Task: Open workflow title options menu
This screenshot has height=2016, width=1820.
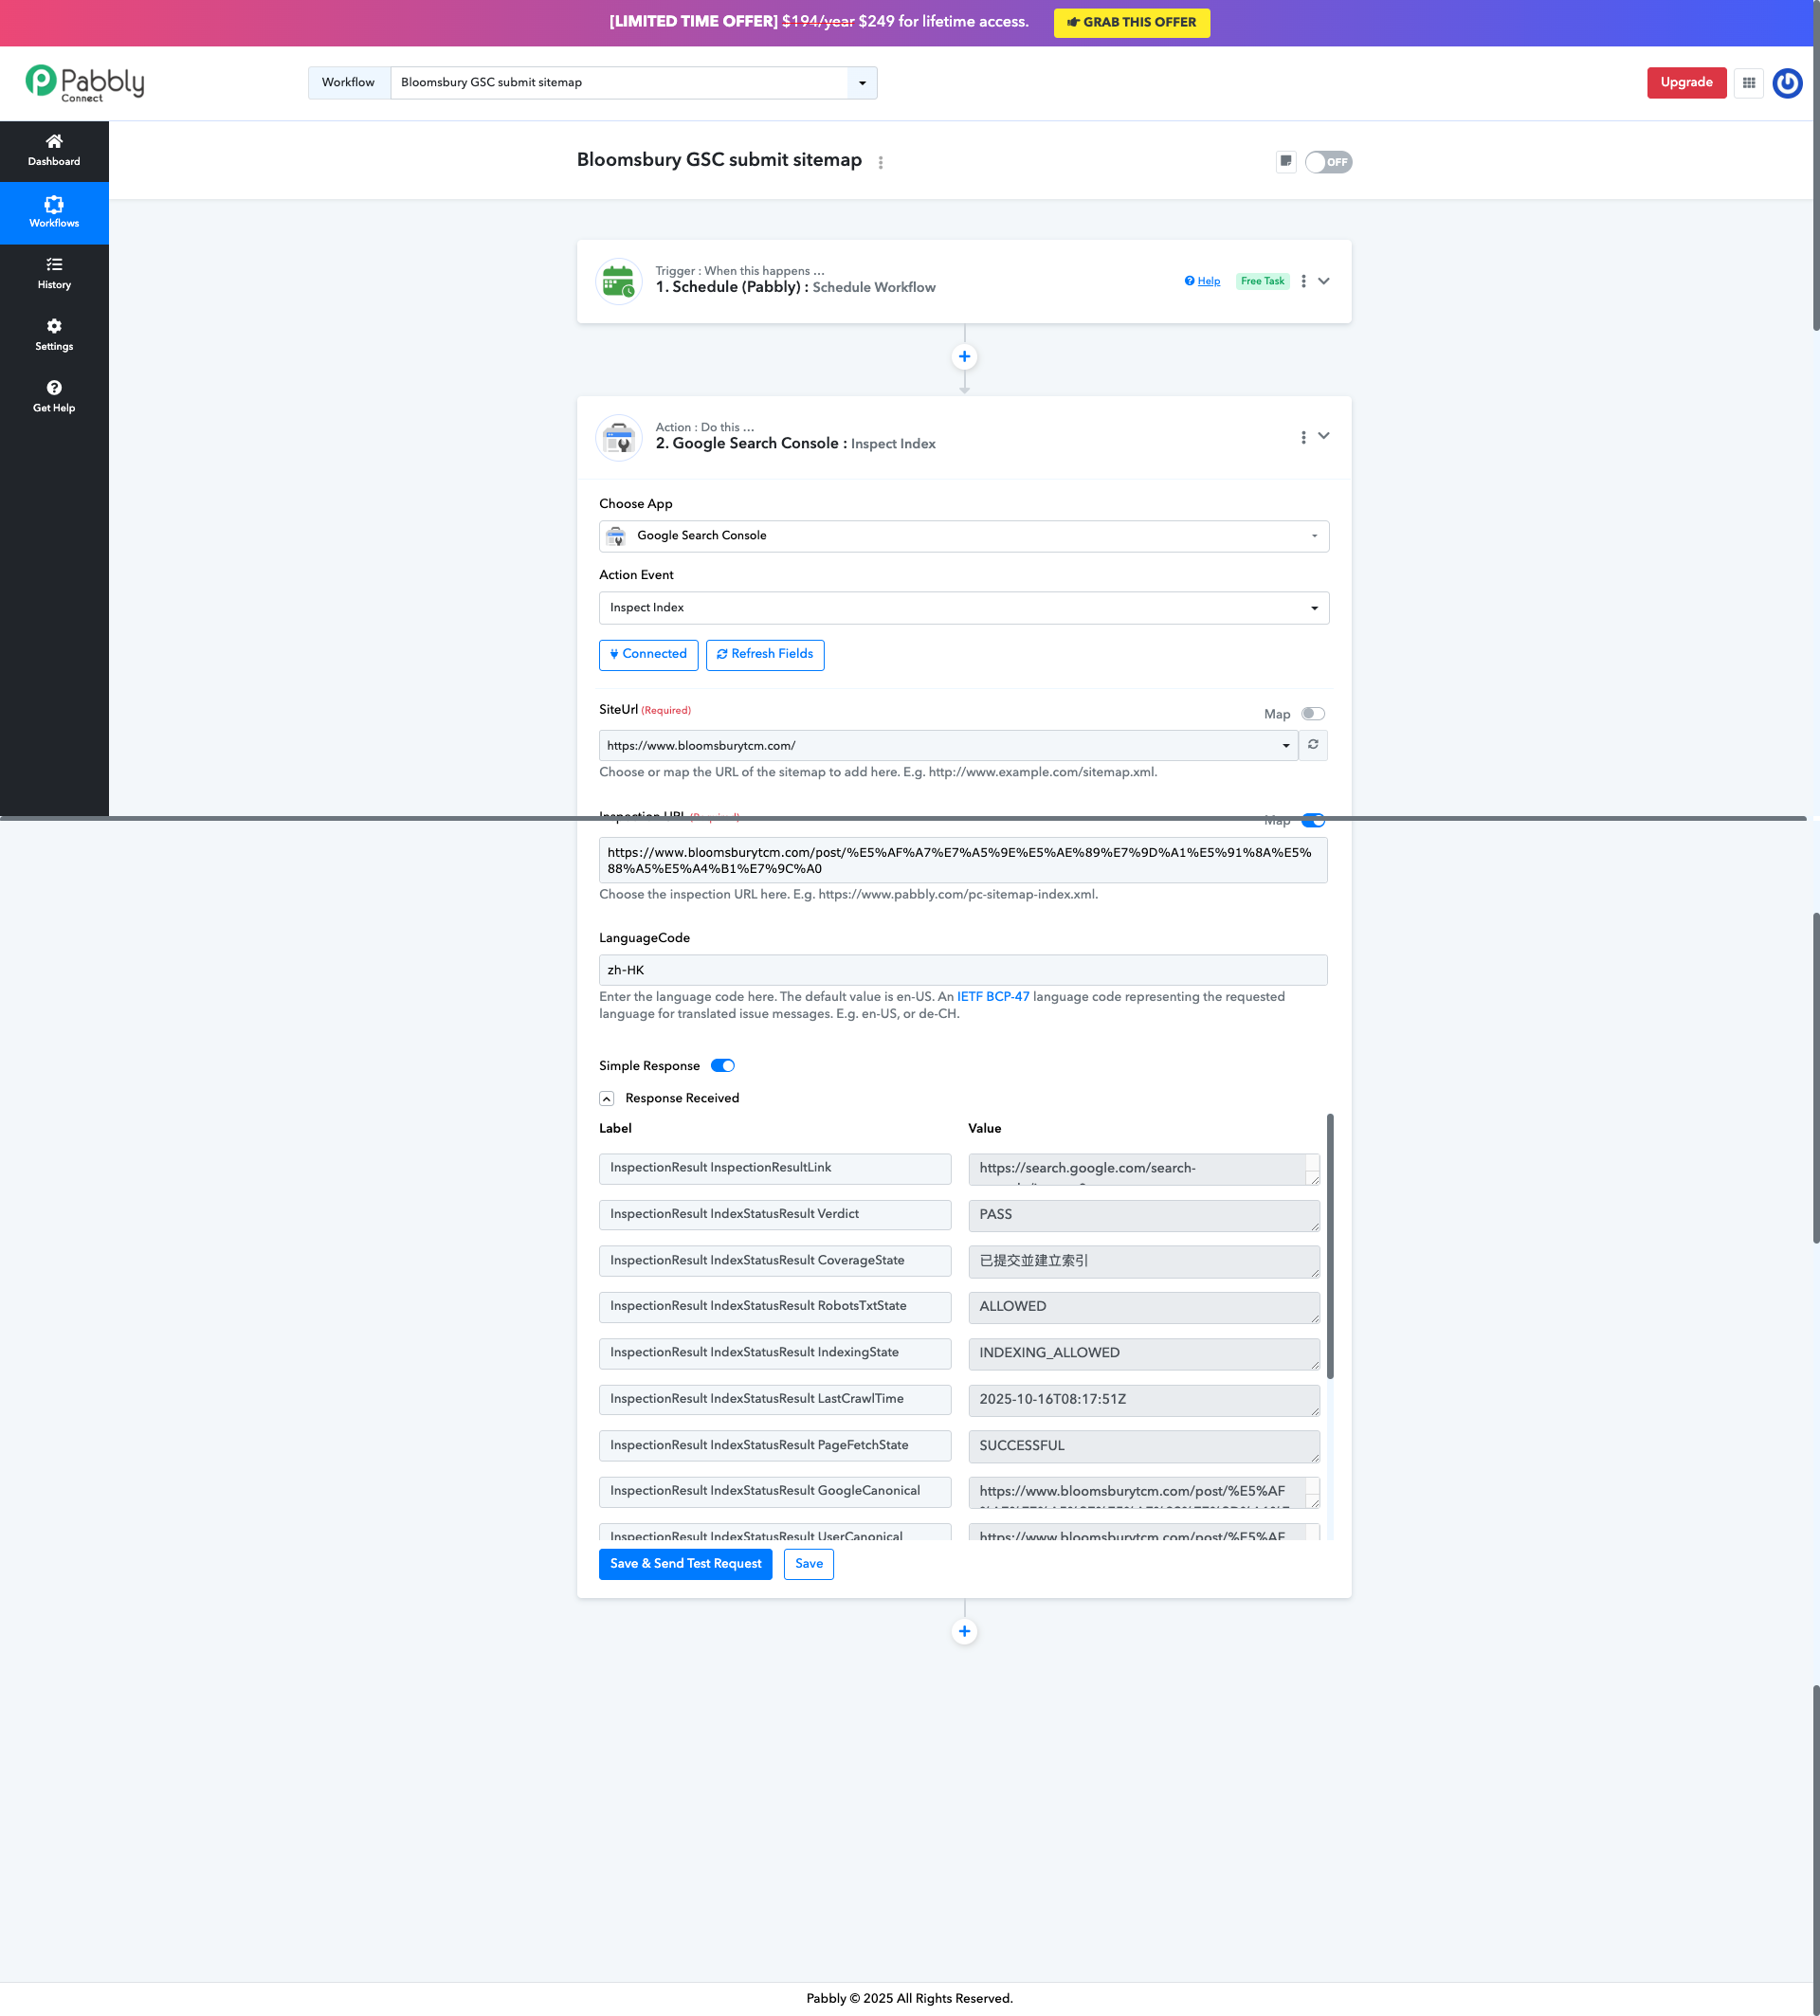Action: click(880, 162)
